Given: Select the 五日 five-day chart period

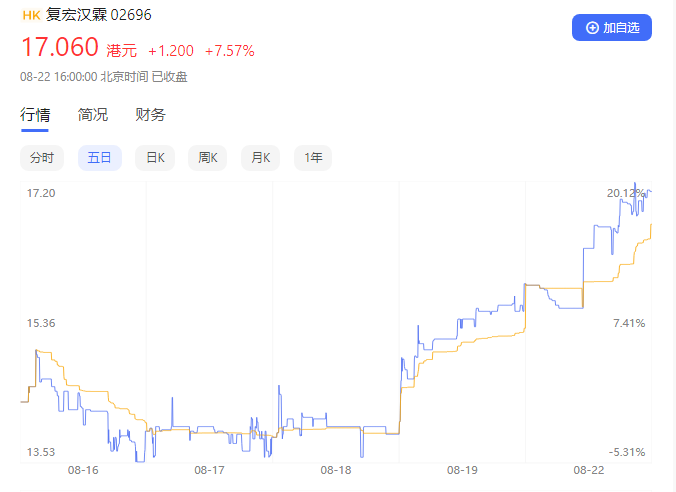Looking at the screenshot, I should tap(100, 158).
